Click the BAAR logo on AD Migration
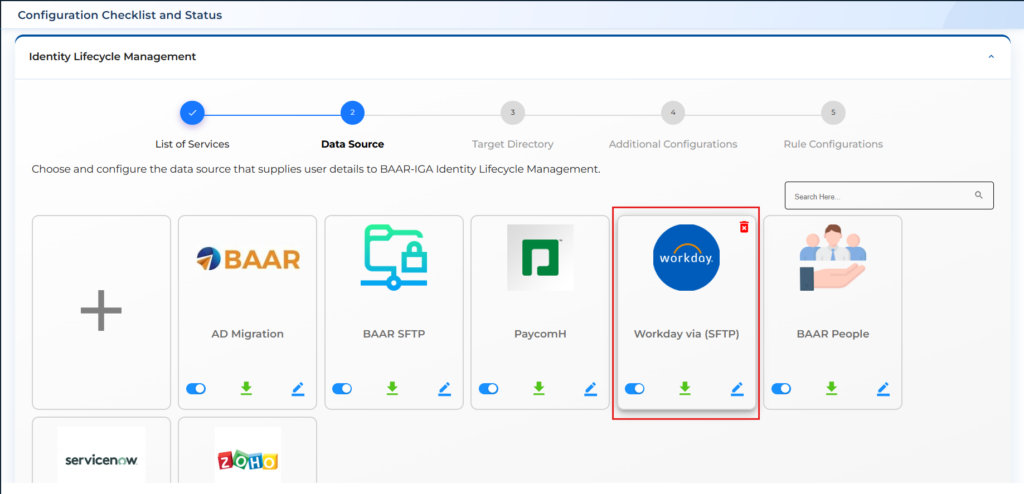Screen dimensions: 1024x494 (248, 258)
